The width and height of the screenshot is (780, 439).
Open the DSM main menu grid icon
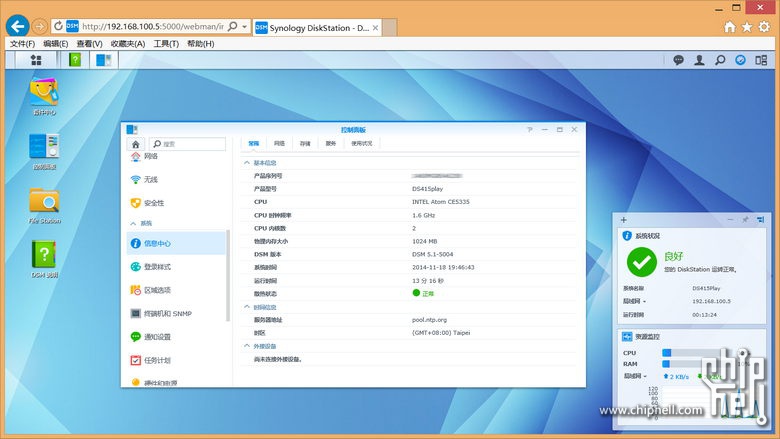[36, 60]
